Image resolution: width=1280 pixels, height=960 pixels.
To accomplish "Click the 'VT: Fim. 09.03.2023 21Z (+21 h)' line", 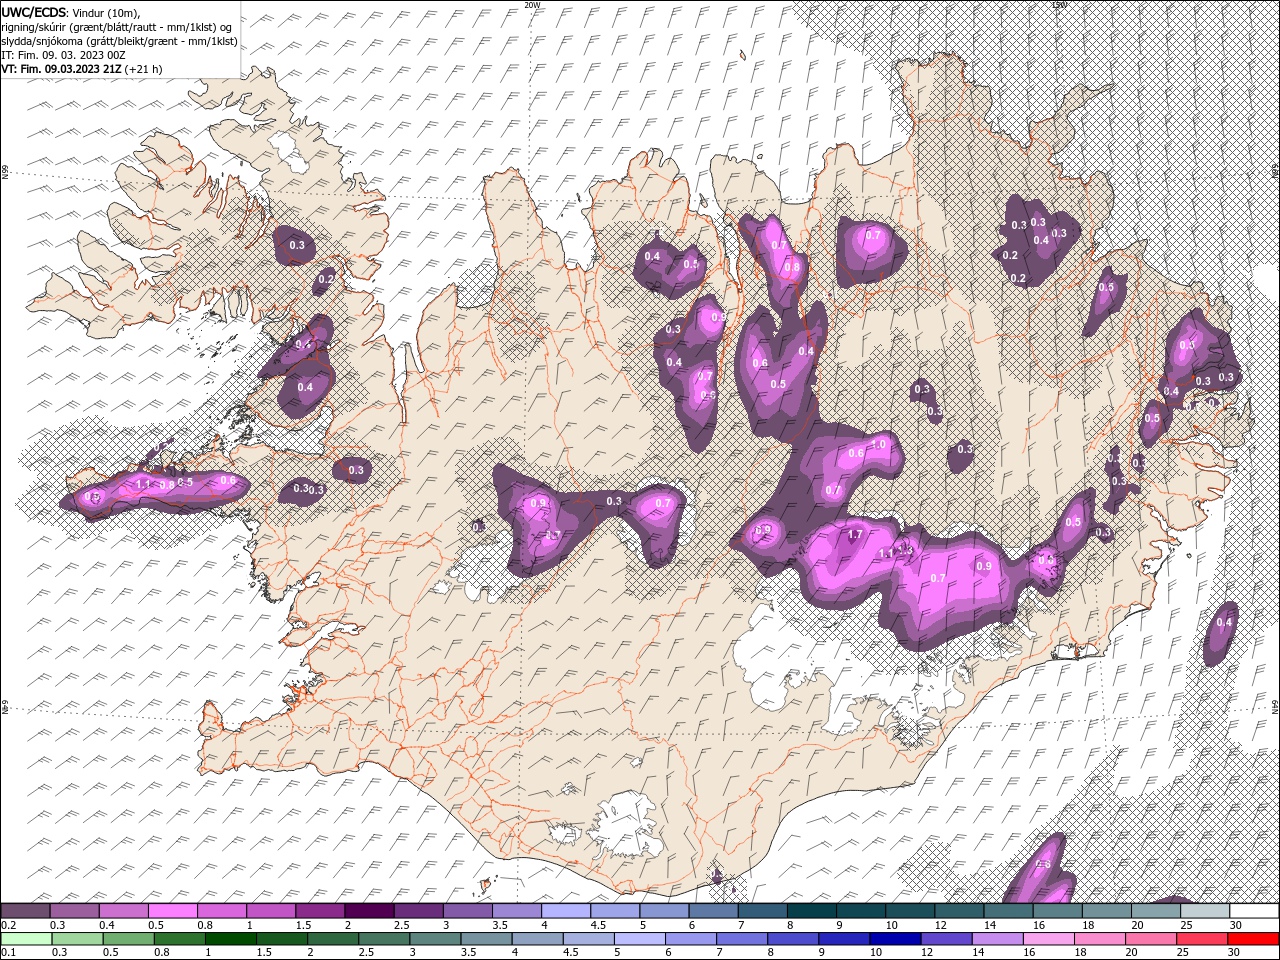I will point(81,69).
